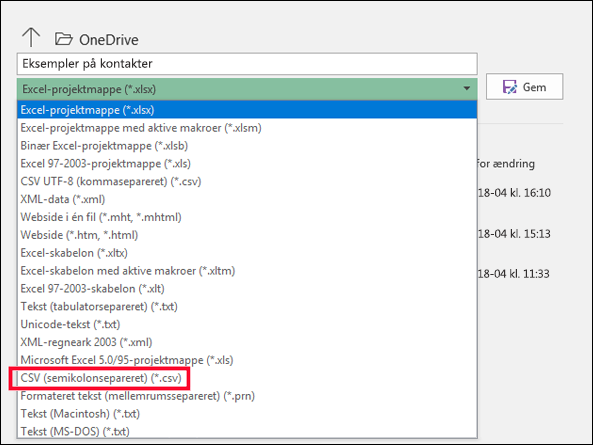Select Excel-projektmappe (*.xlsx) highlighted option

click(x=247, y=110)
